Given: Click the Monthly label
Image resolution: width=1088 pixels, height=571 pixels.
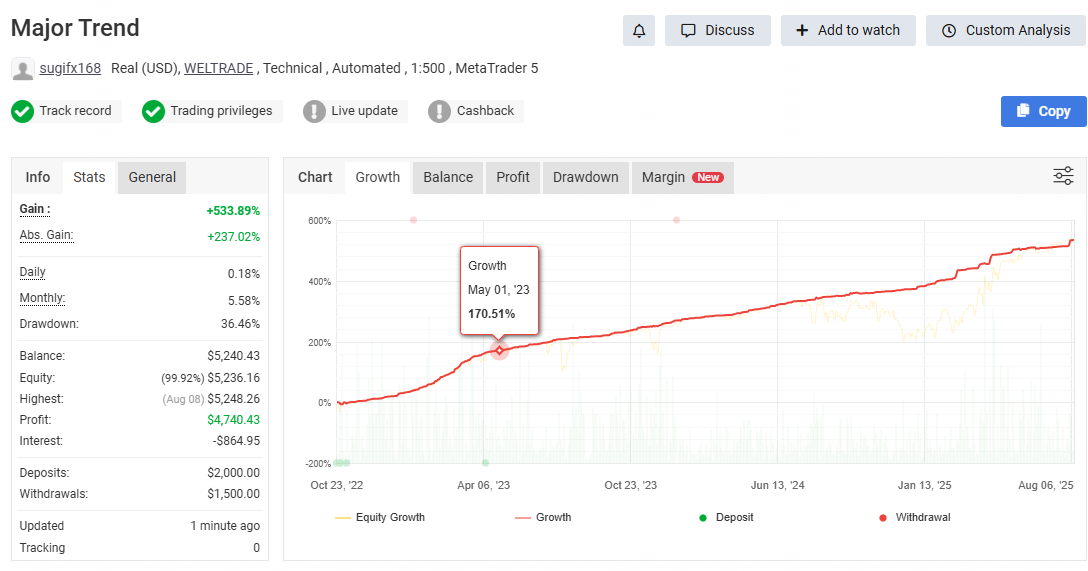Looking at the screenshot, I should tap(42, 298).
